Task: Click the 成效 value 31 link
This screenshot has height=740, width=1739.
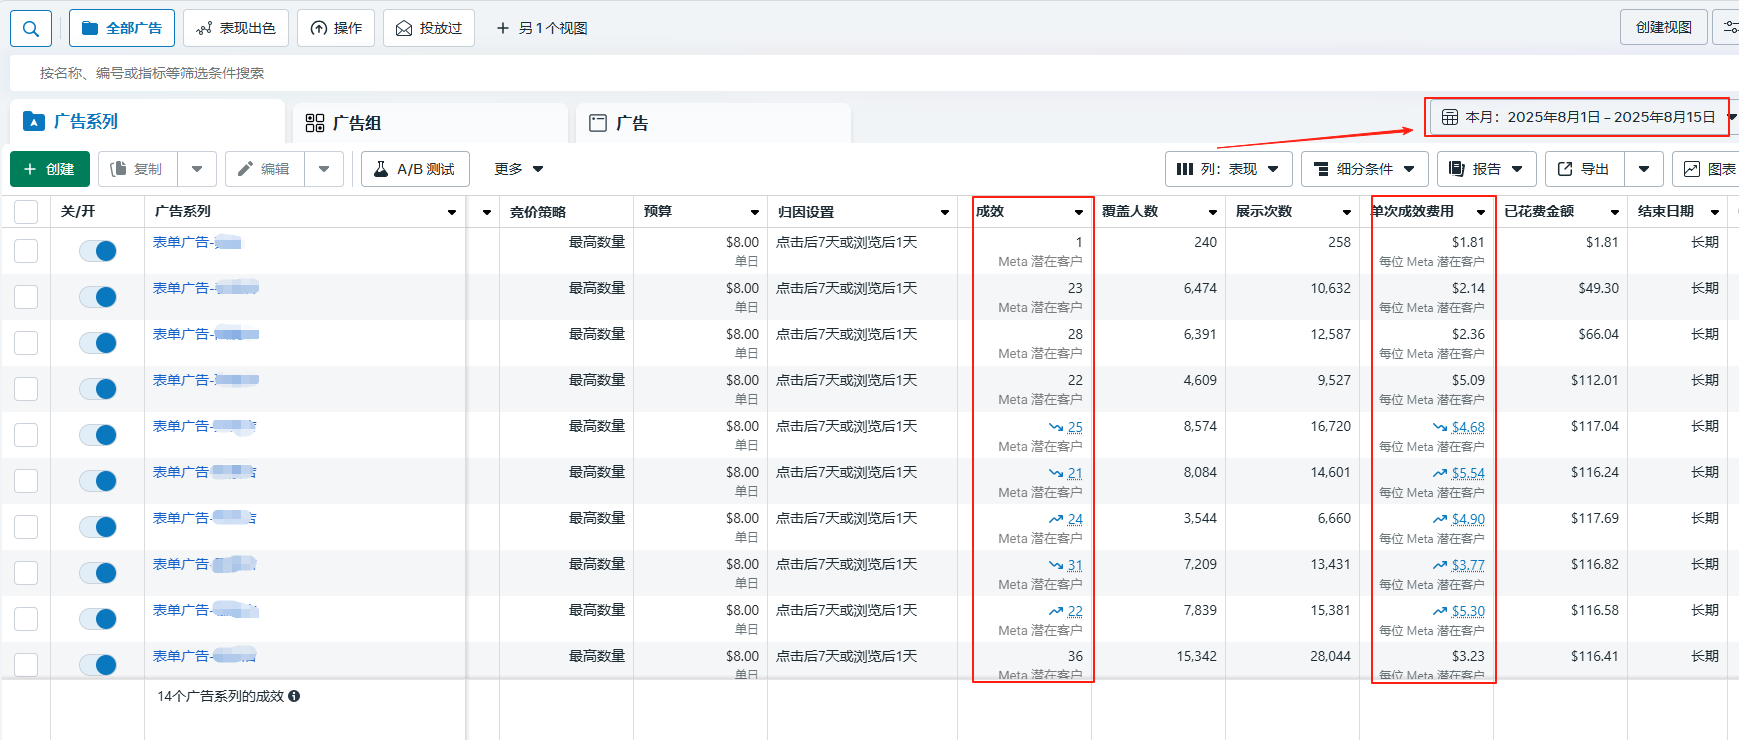Action: click(x=1075, y=565)
